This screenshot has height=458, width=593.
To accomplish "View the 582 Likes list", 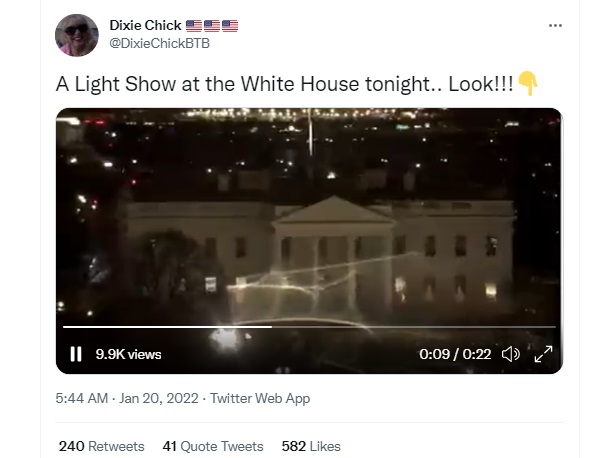I will point(311,446).
